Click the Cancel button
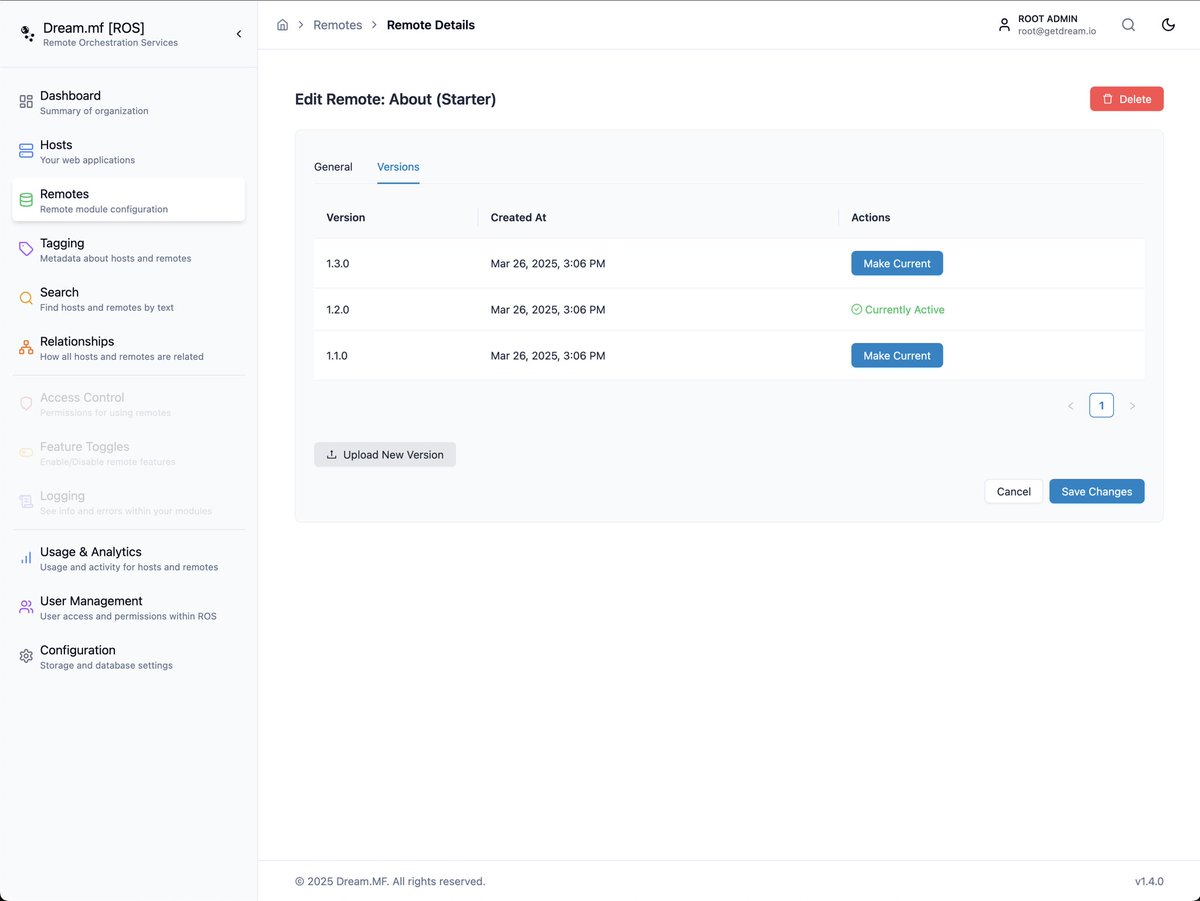 pyautogui.click(x=1014, y=491)
